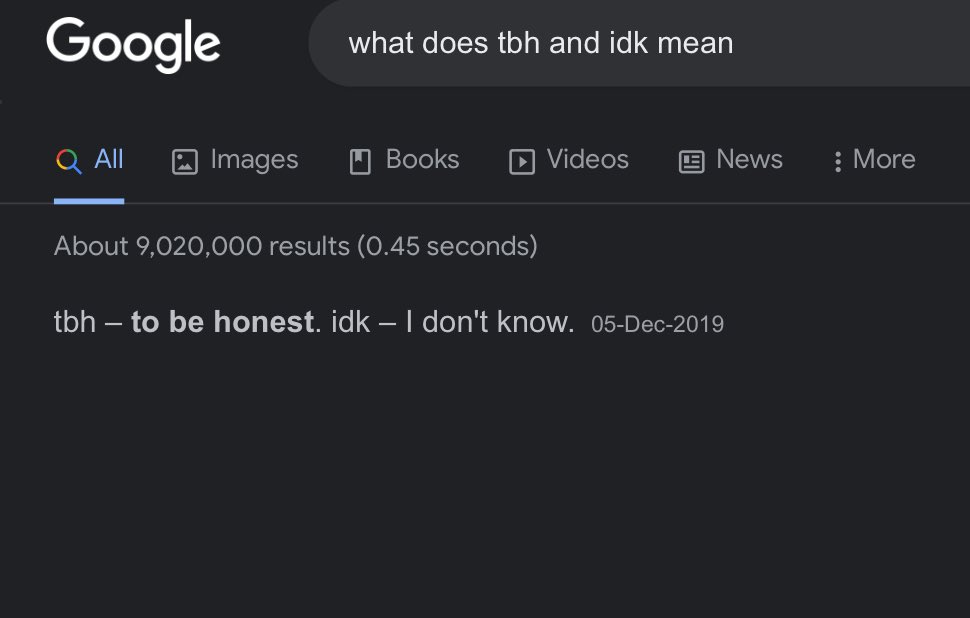Click the 05-Dec-2019 date label

pyautogui.click(x=657, y=324)
